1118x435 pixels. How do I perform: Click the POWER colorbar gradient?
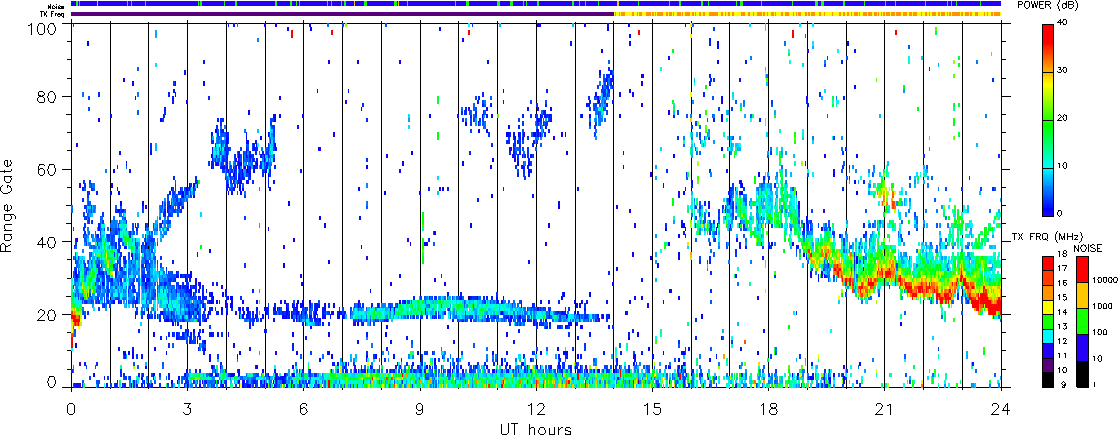[x=1047, y=120]
